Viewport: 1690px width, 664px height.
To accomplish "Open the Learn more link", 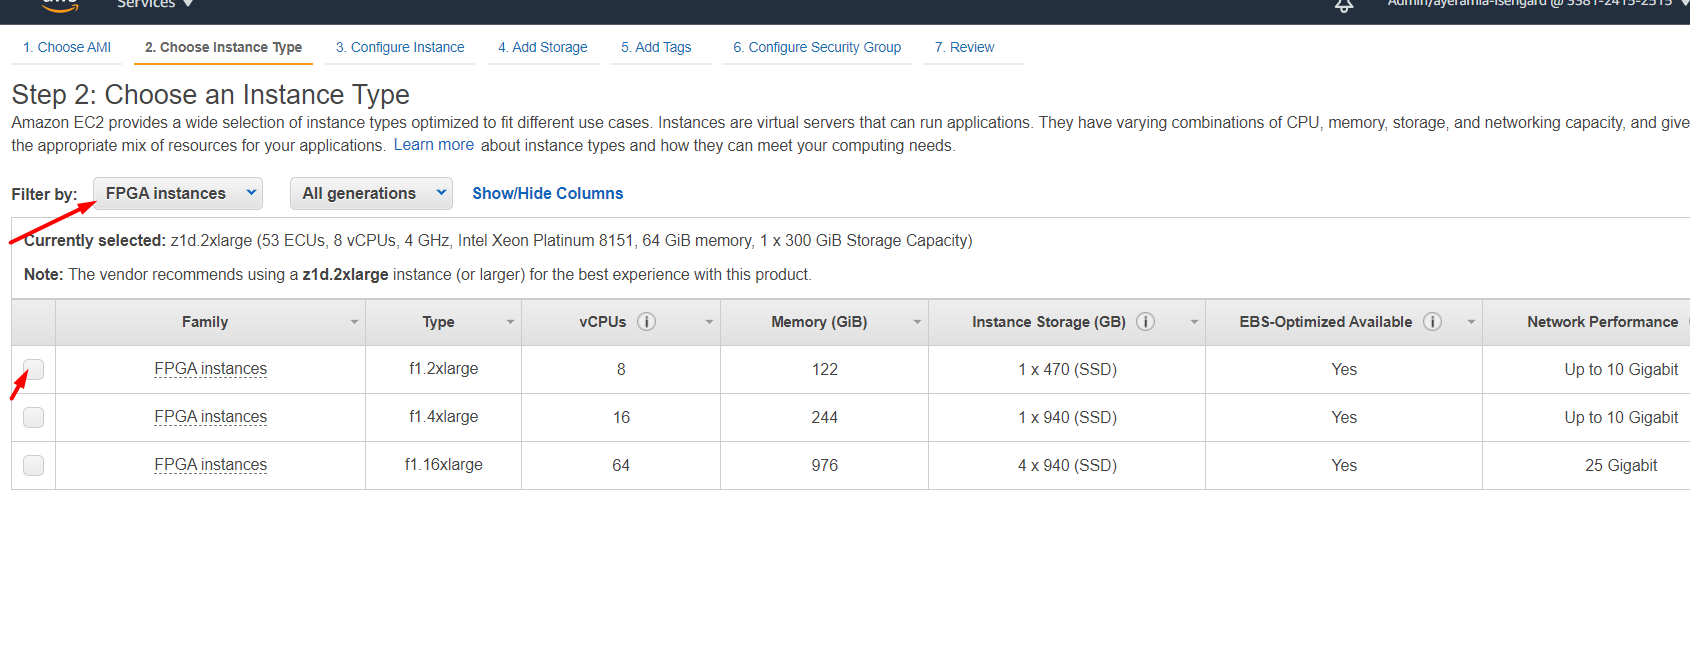I will [x=434, y=145].
